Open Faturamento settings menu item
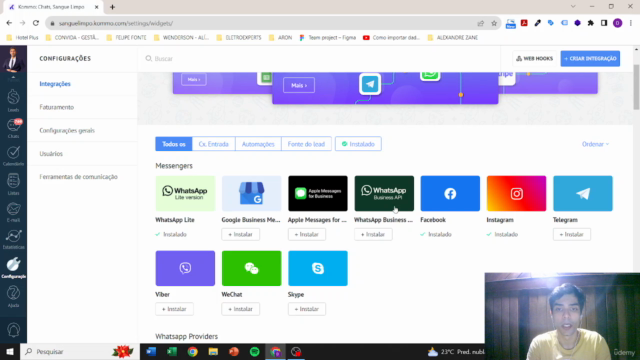This screenshot has height=360, width=640. click(x=57, y=107)
